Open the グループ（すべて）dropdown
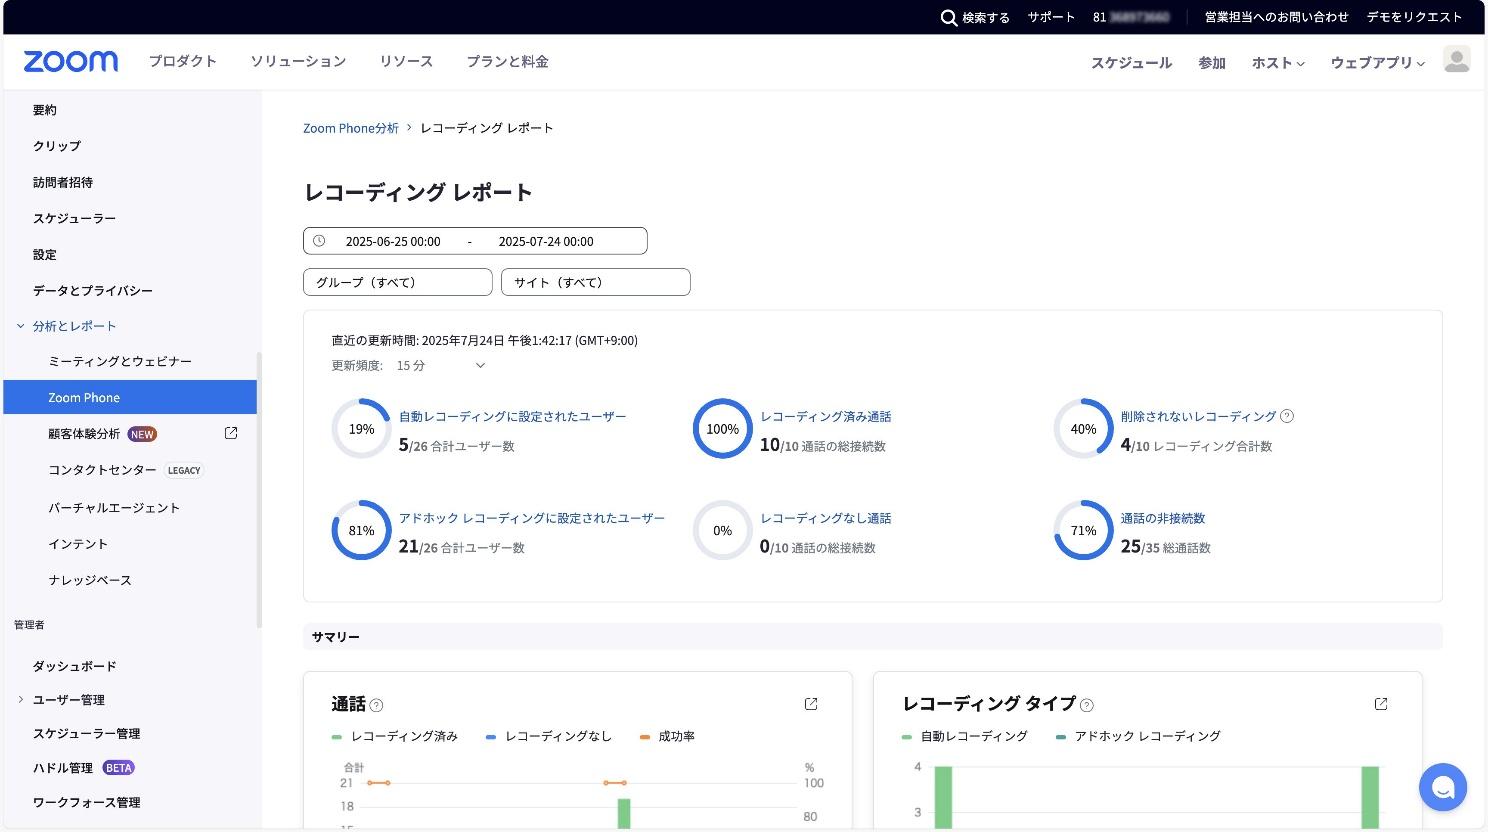The image size is (1488, 832). point(398,282)
